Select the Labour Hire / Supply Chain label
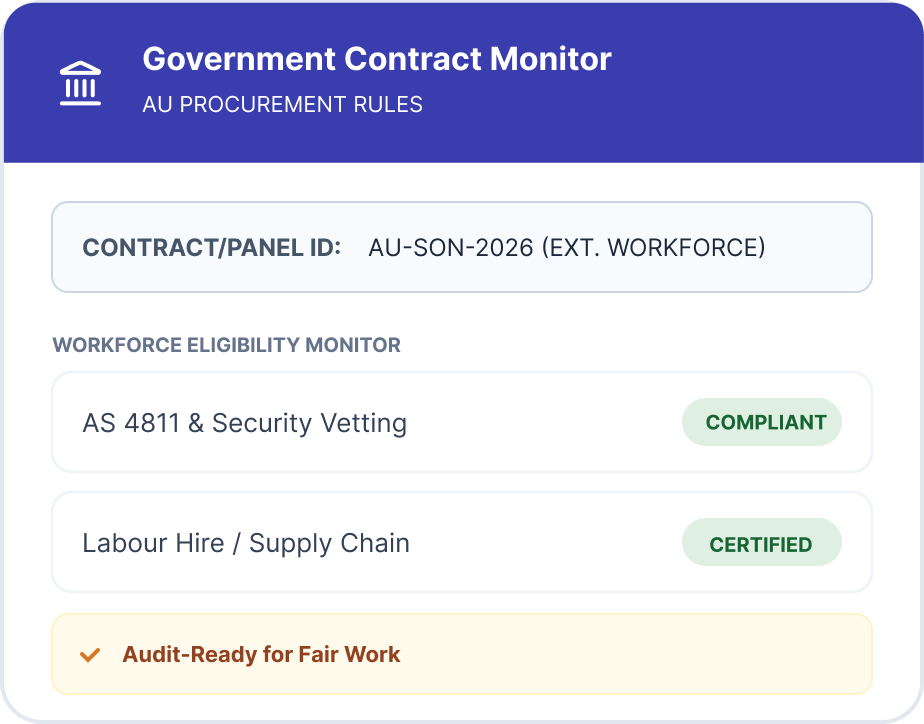 coord(246,543)
